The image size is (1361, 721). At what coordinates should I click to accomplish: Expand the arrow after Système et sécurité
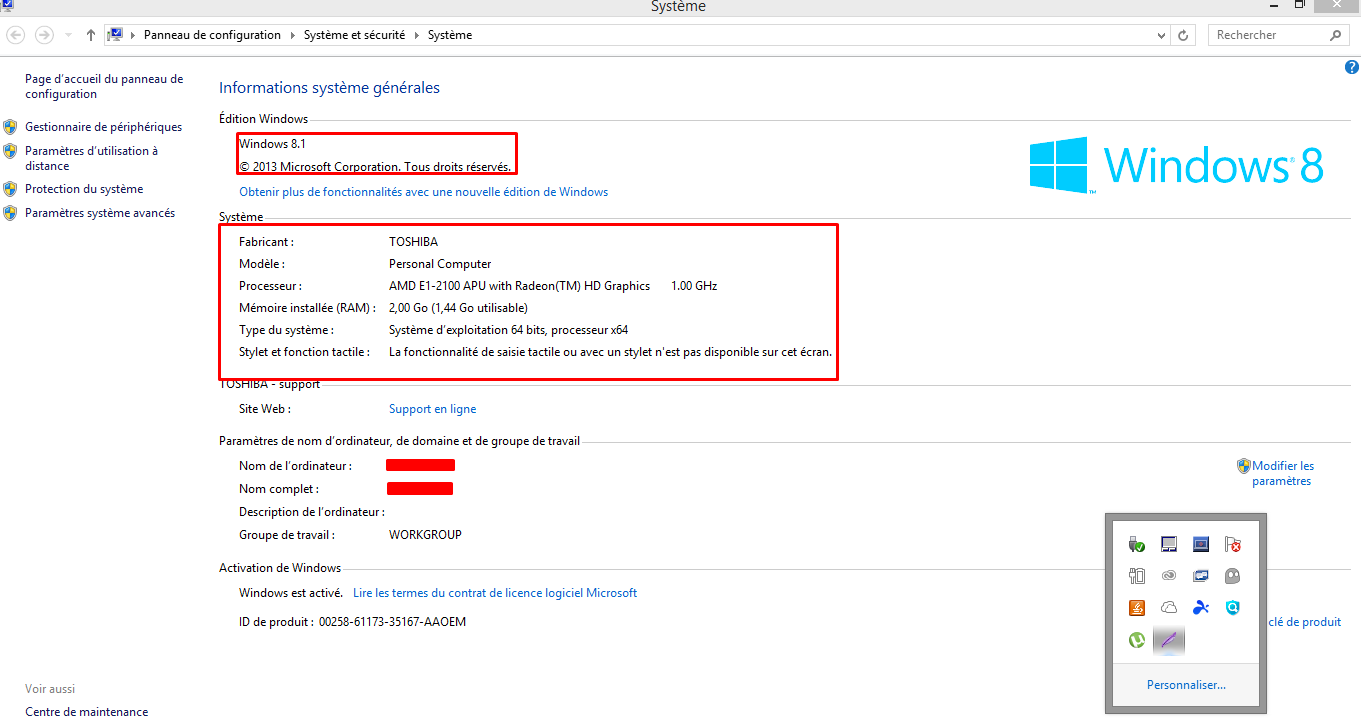coord(417,35)
